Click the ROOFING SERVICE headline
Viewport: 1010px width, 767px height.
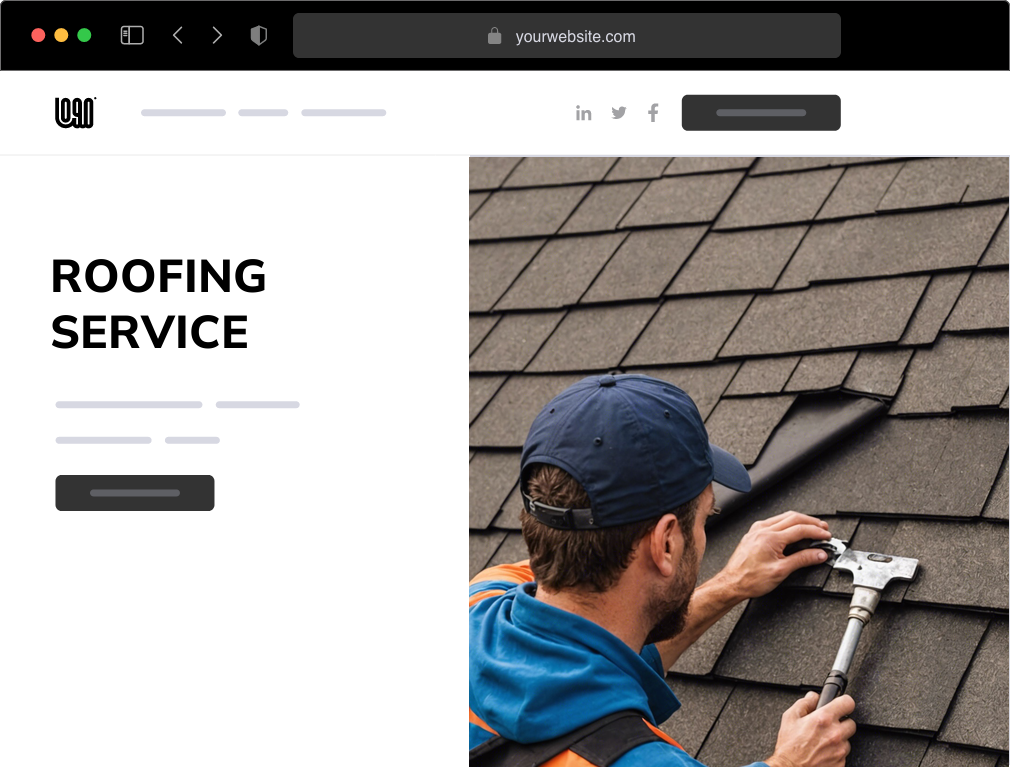click(x=158, y=304)
